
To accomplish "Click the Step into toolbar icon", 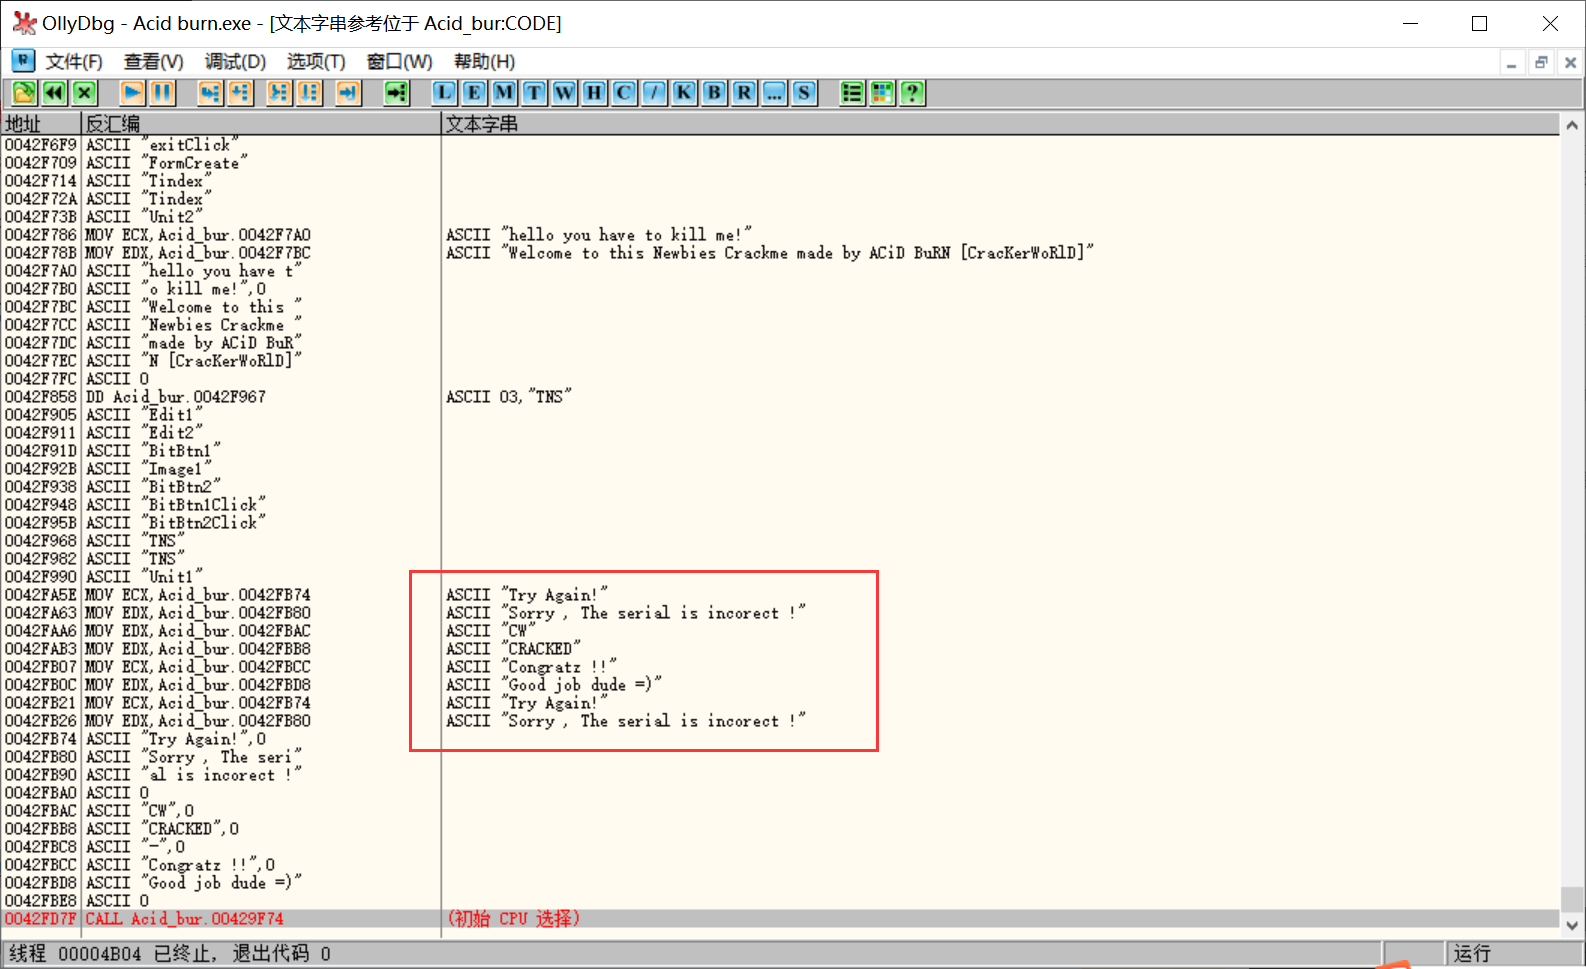I will [x=210, y=93].
